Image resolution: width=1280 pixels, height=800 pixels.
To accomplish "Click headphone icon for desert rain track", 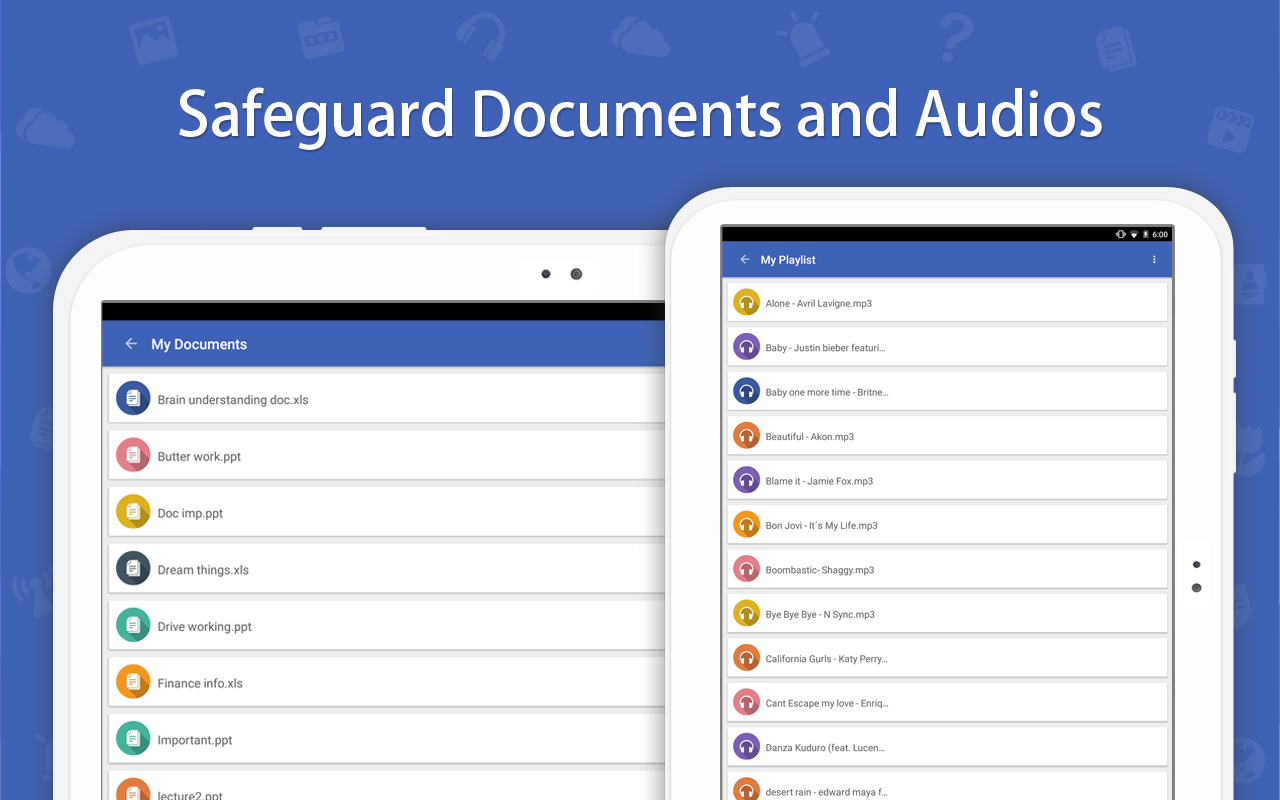I will [746, 791].
